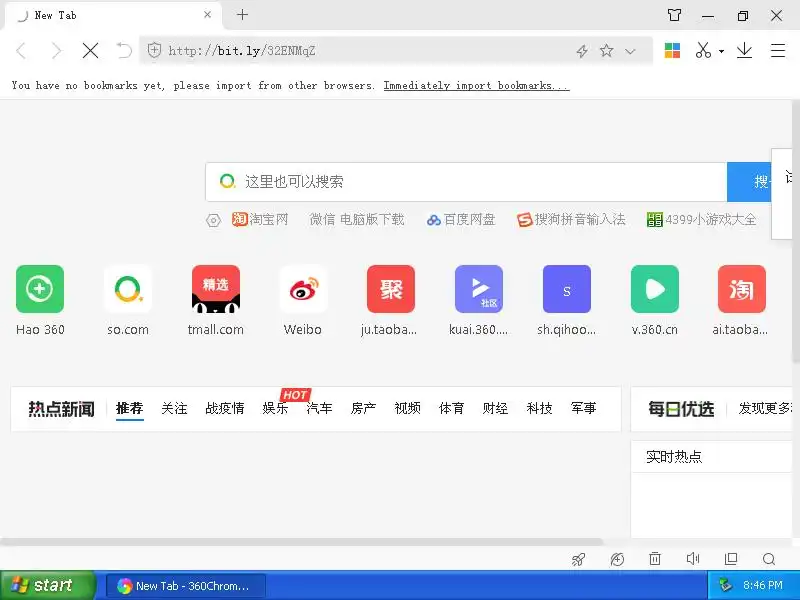Open the downloads manager
This screenshot has height=600, width=800.
click(x=744, y=51)
